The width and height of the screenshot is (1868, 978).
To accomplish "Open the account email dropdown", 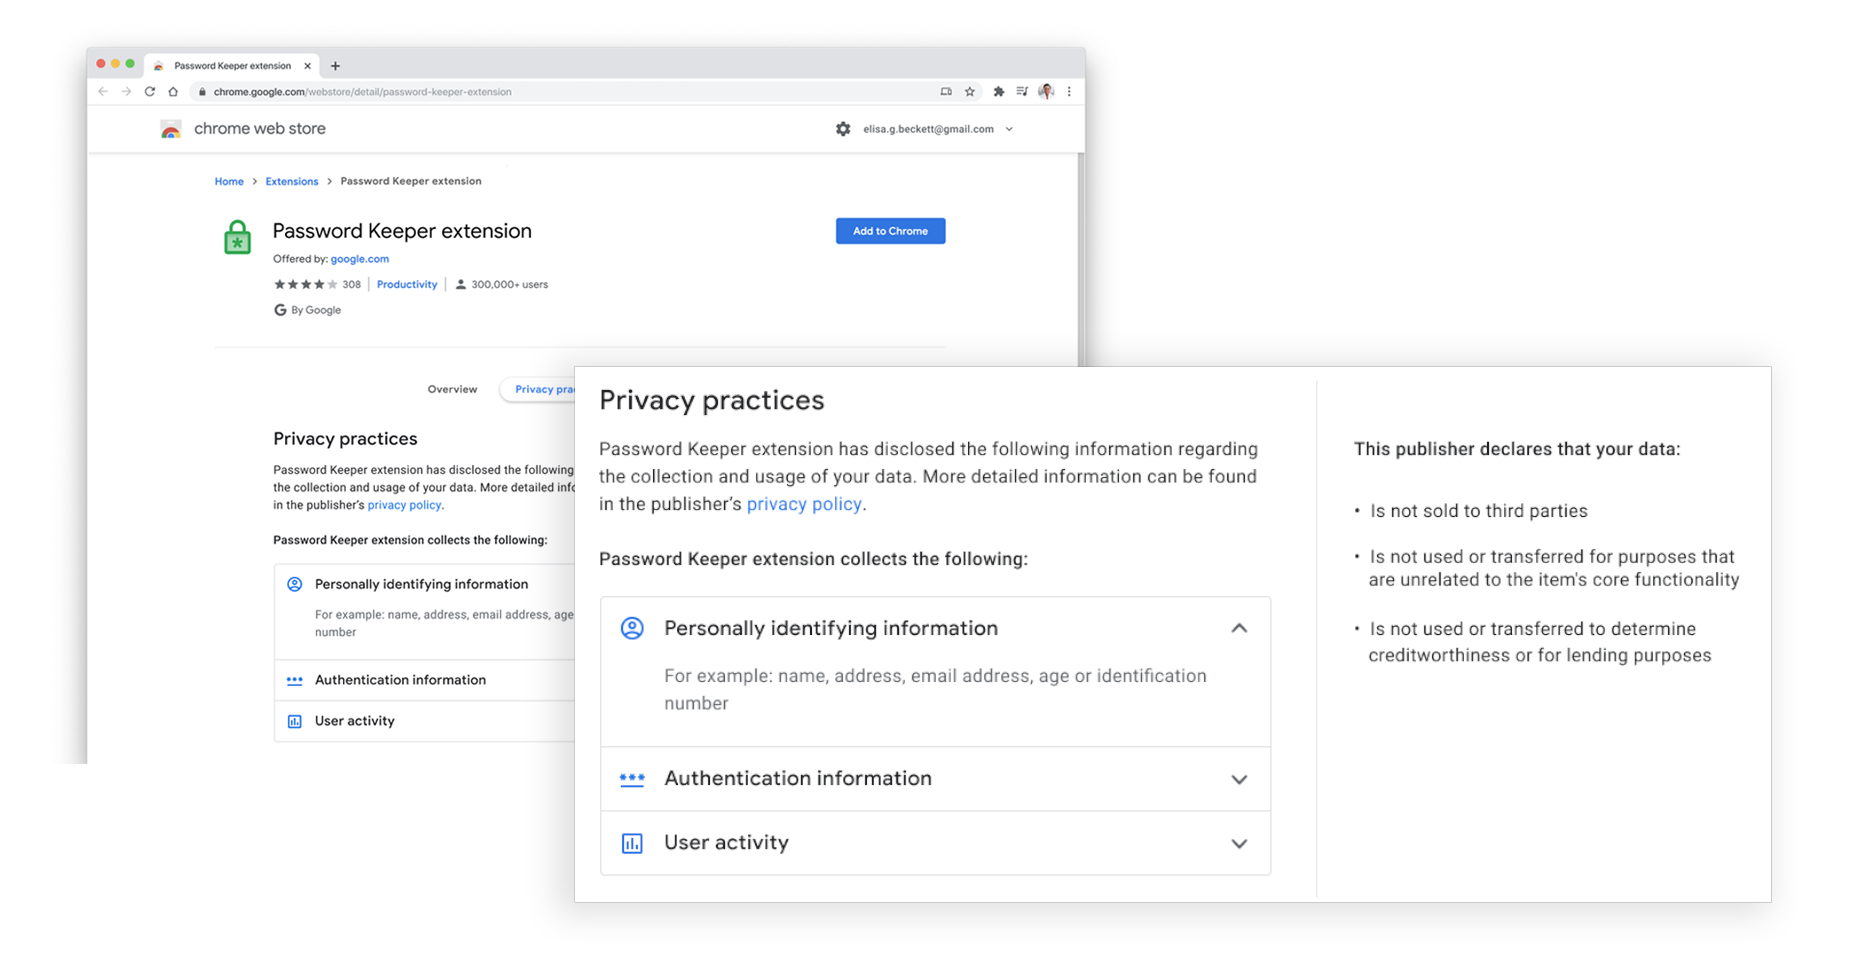I will pos(1009,129).
